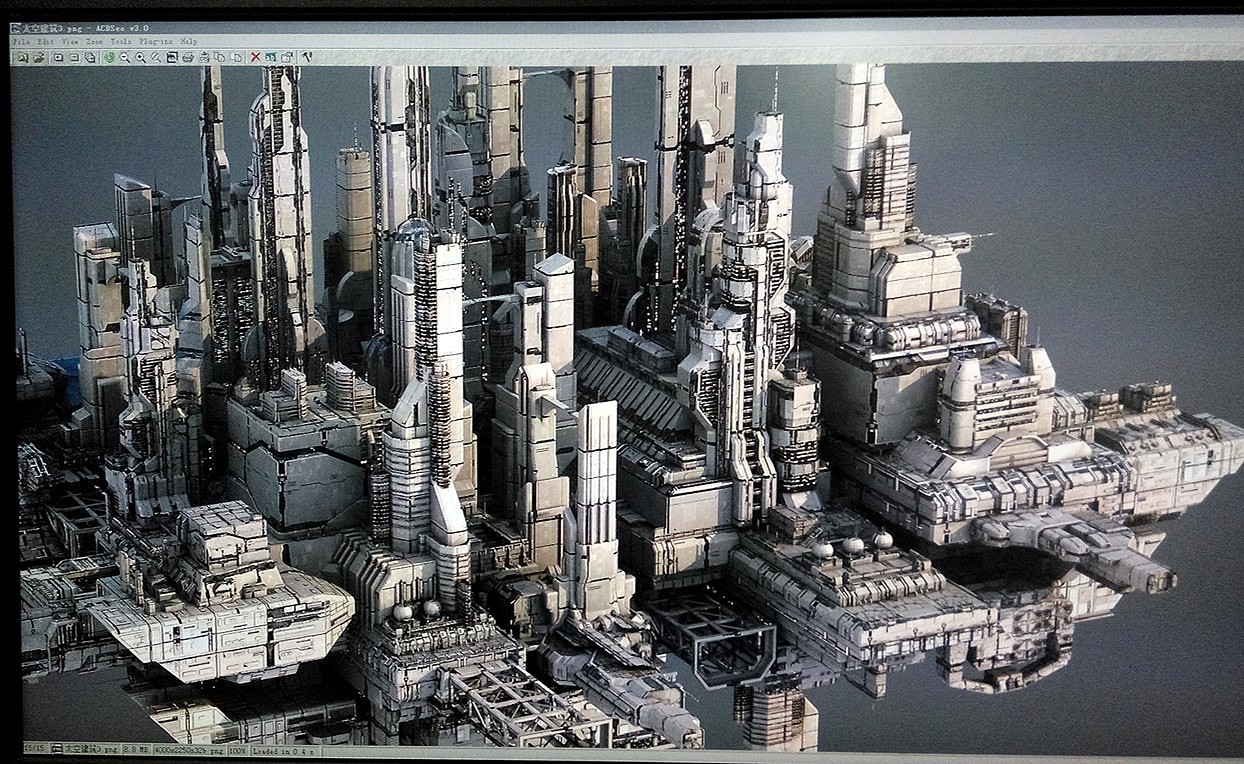1244x764 pixels.
Task: Click the Browse toolbar icon
Action: coord(23,58)
